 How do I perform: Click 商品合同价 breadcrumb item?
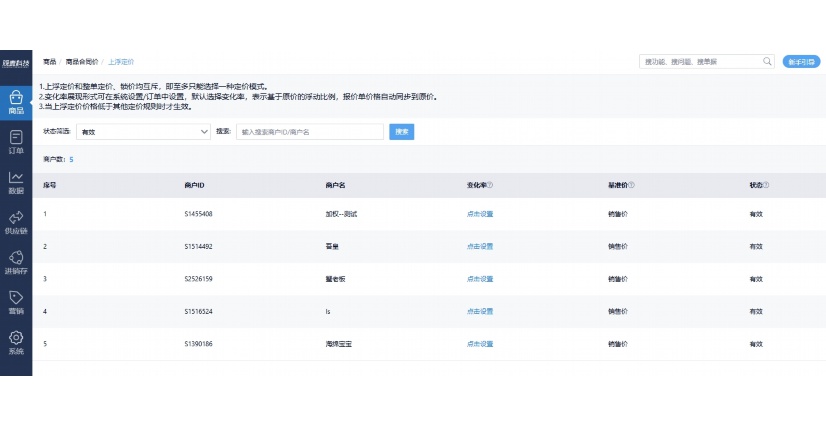[82, 62]
